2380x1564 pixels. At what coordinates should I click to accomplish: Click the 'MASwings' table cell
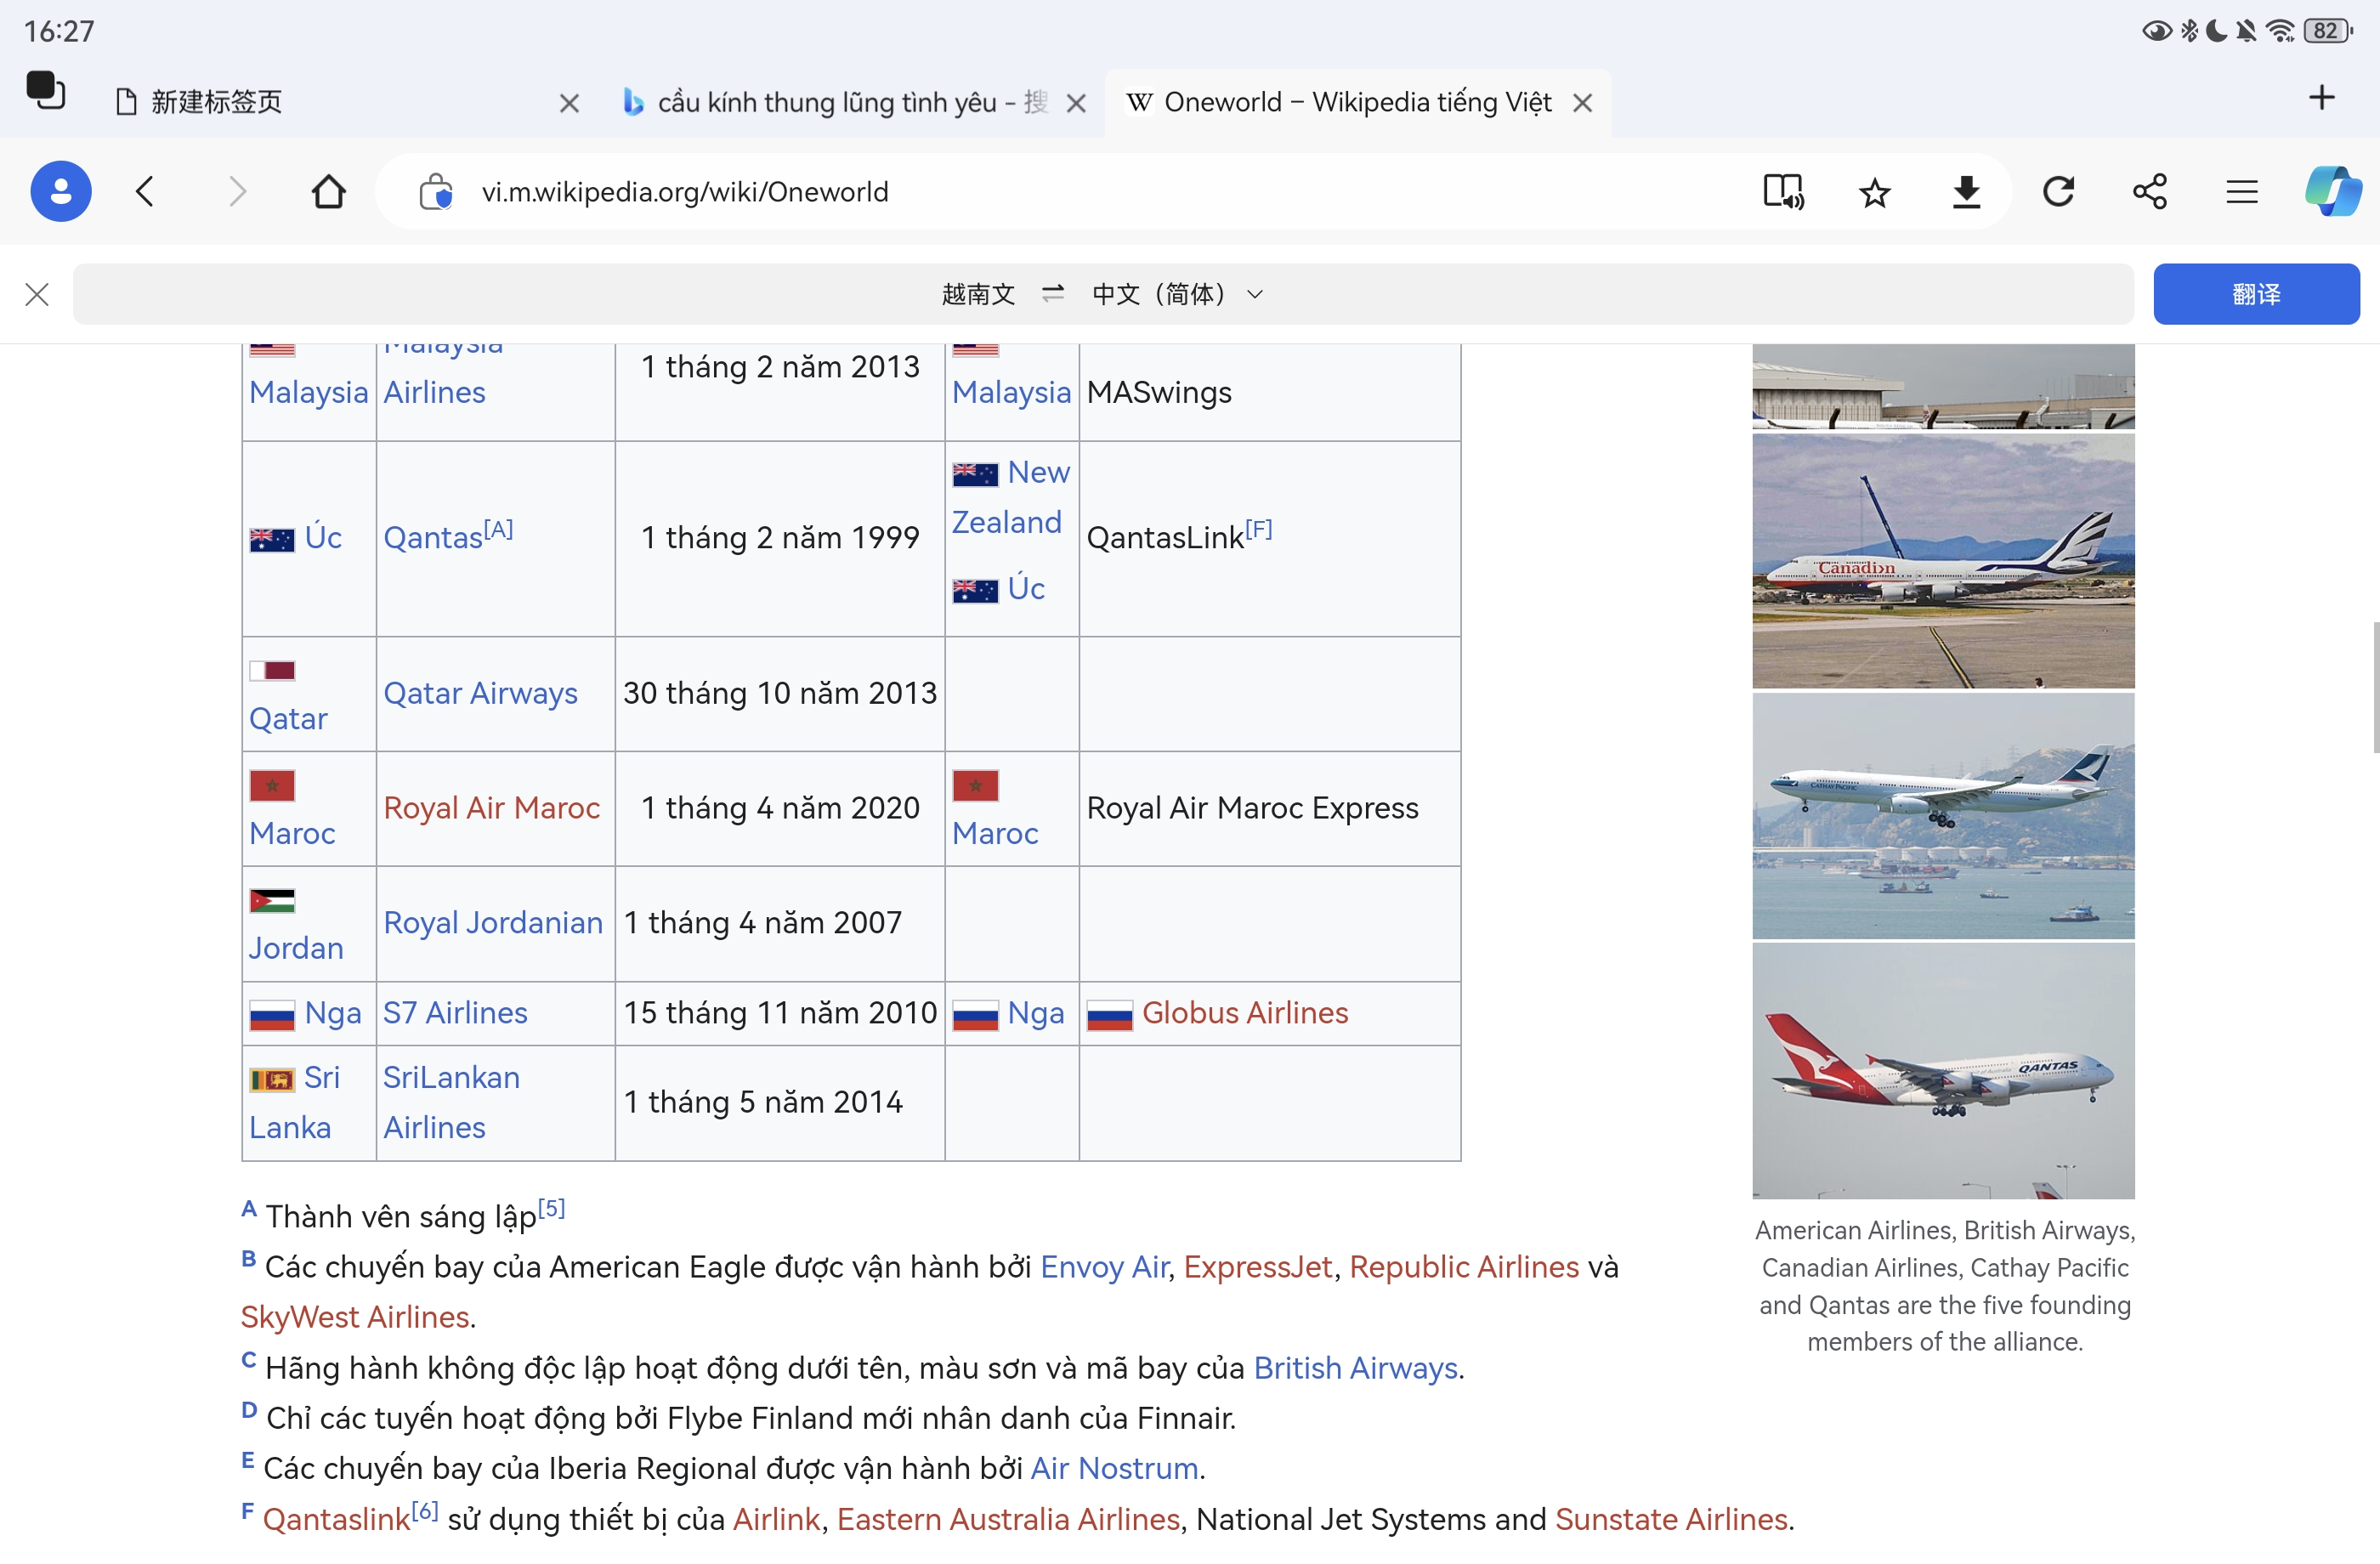point(1269,392)
